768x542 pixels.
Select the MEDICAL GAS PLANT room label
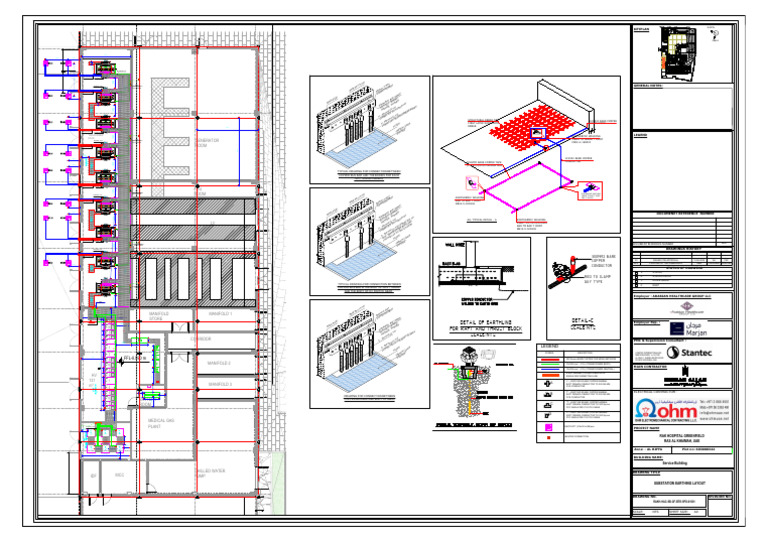(x=161, y=424)
